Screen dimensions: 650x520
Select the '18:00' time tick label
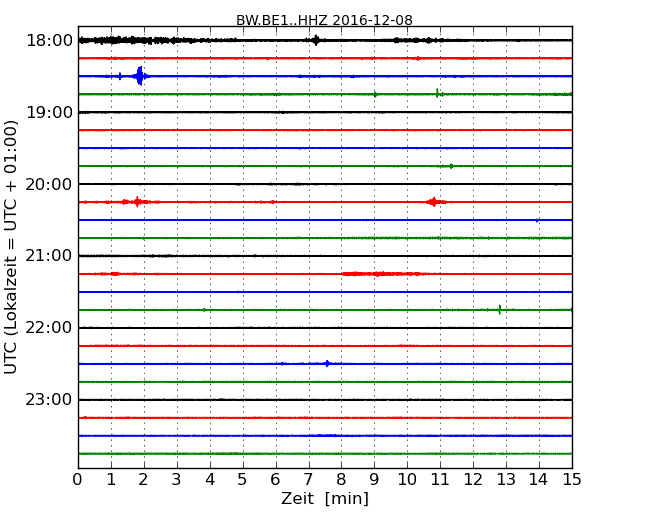pyautogui.click(x=49, y=41)
